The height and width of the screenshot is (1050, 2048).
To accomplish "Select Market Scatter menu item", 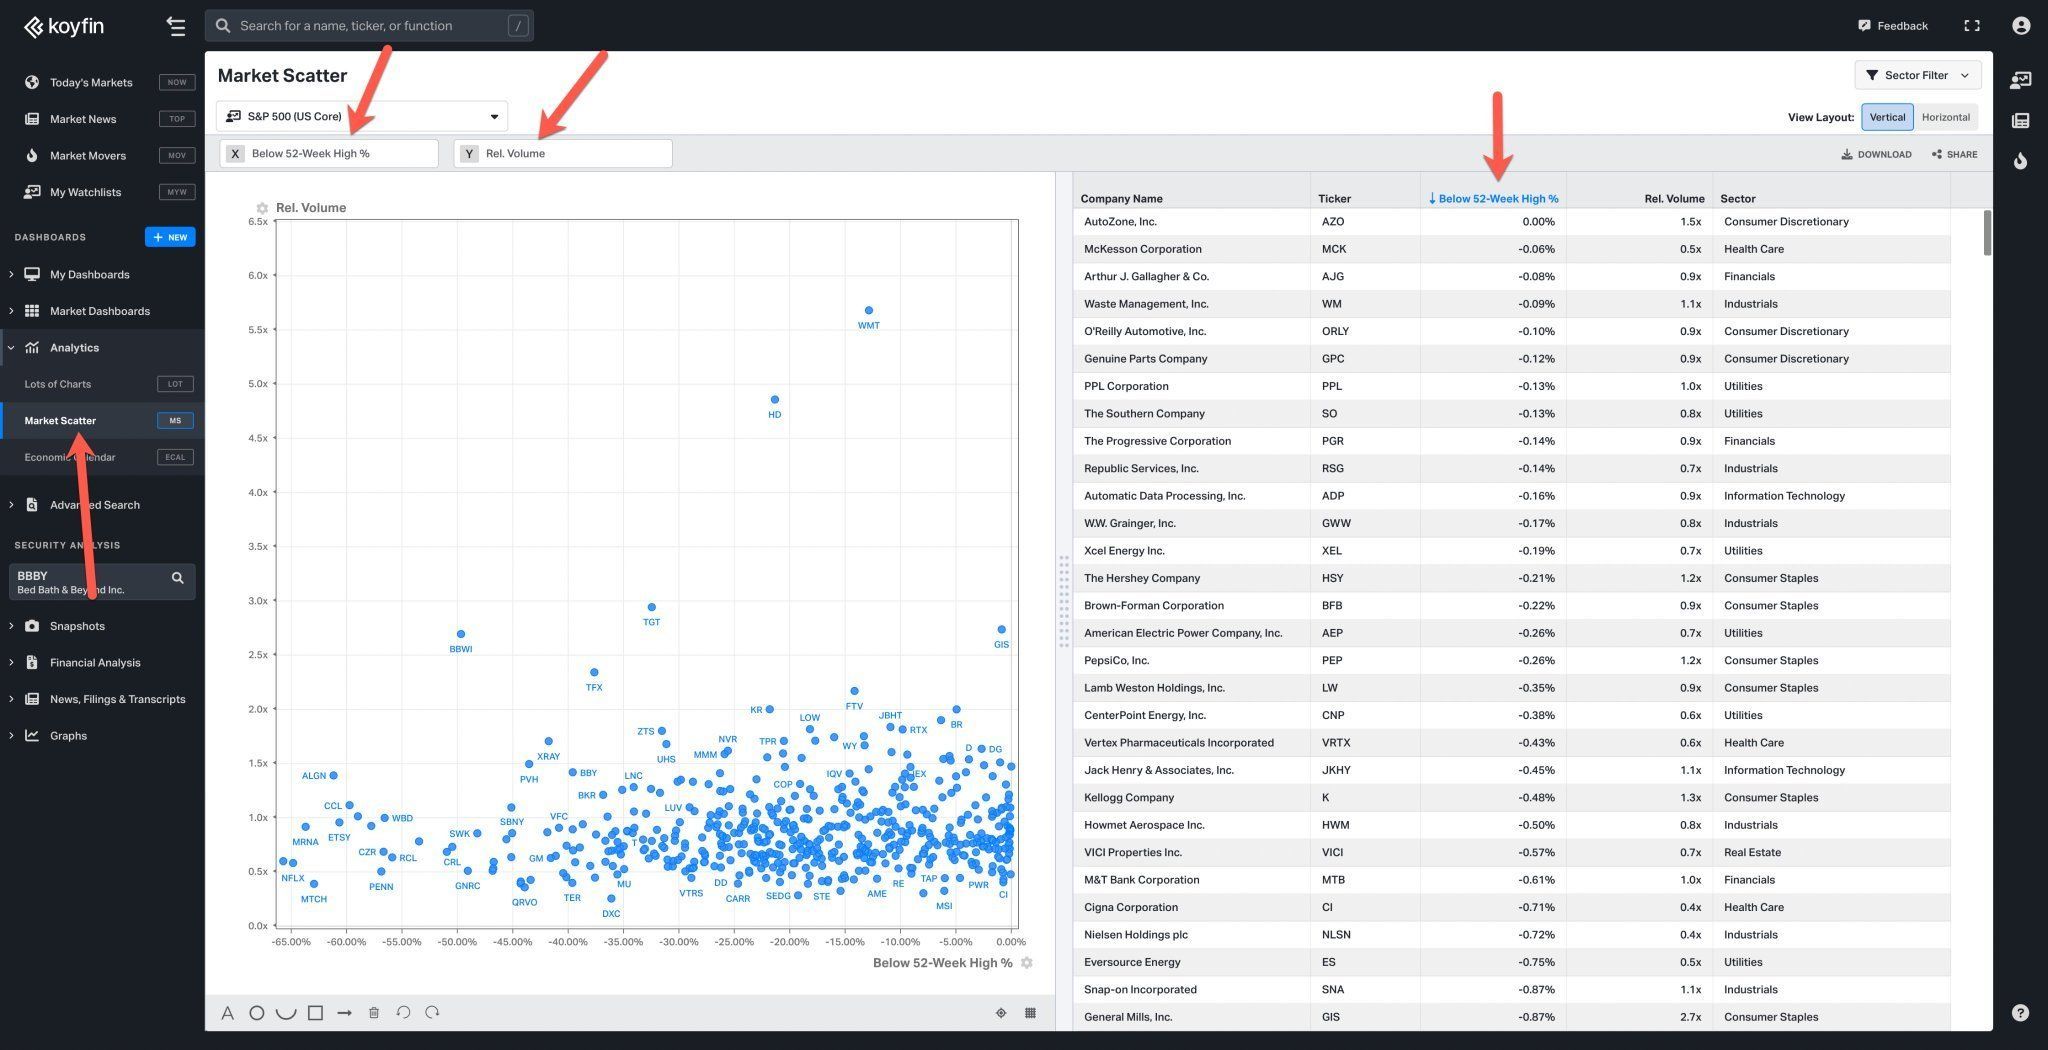I will point(102,421).
